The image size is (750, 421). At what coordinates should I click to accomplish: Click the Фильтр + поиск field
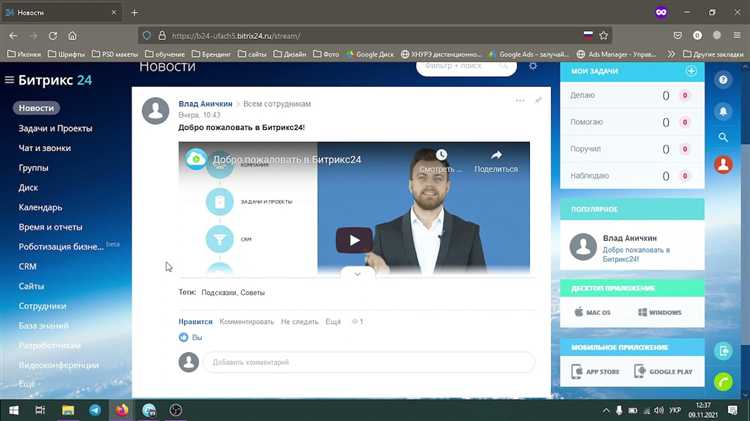click(x=466, y=66)
